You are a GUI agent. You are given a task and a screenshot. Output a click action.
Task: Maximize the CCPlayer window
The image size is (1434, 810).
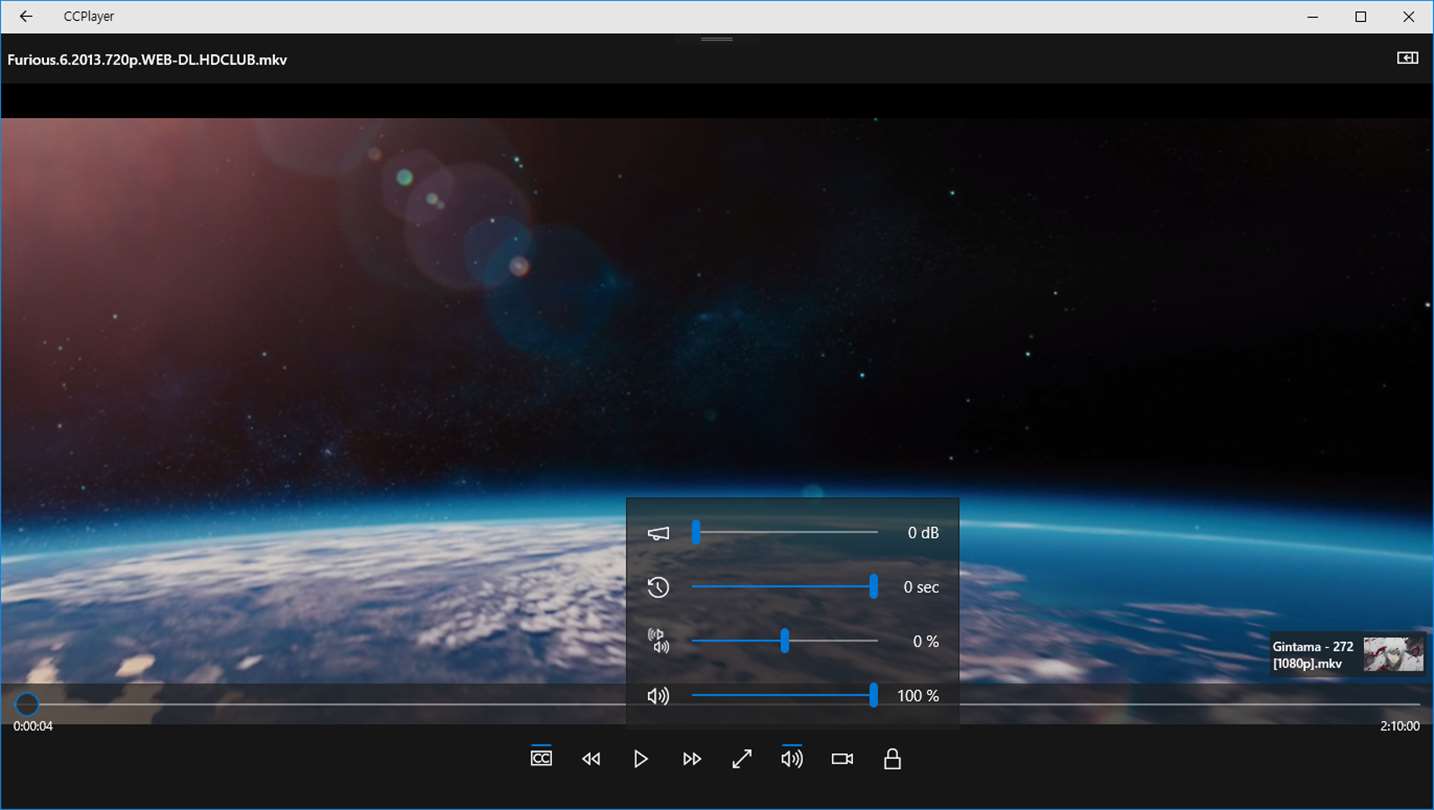coord(1360,17)
